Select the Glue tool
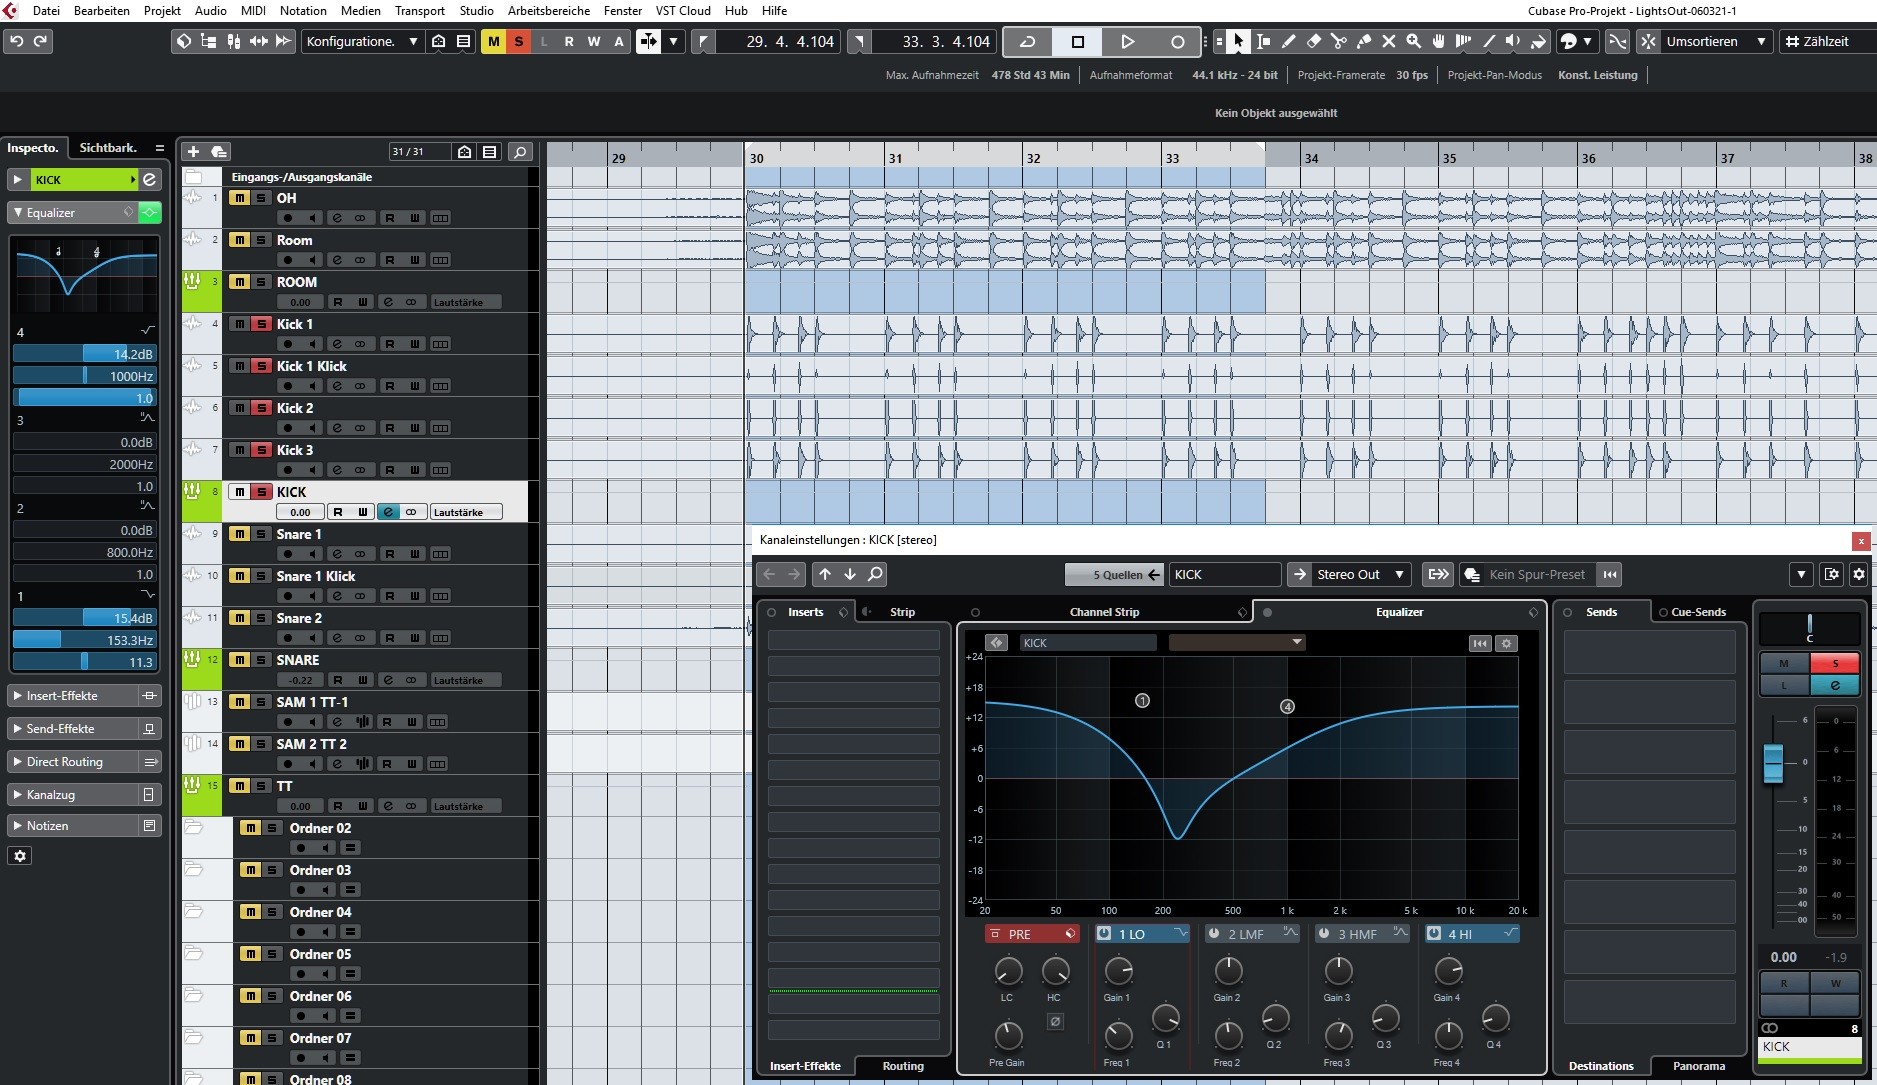The width and height of the screenshot is (1877, 1085). (x=1364, y=41)
